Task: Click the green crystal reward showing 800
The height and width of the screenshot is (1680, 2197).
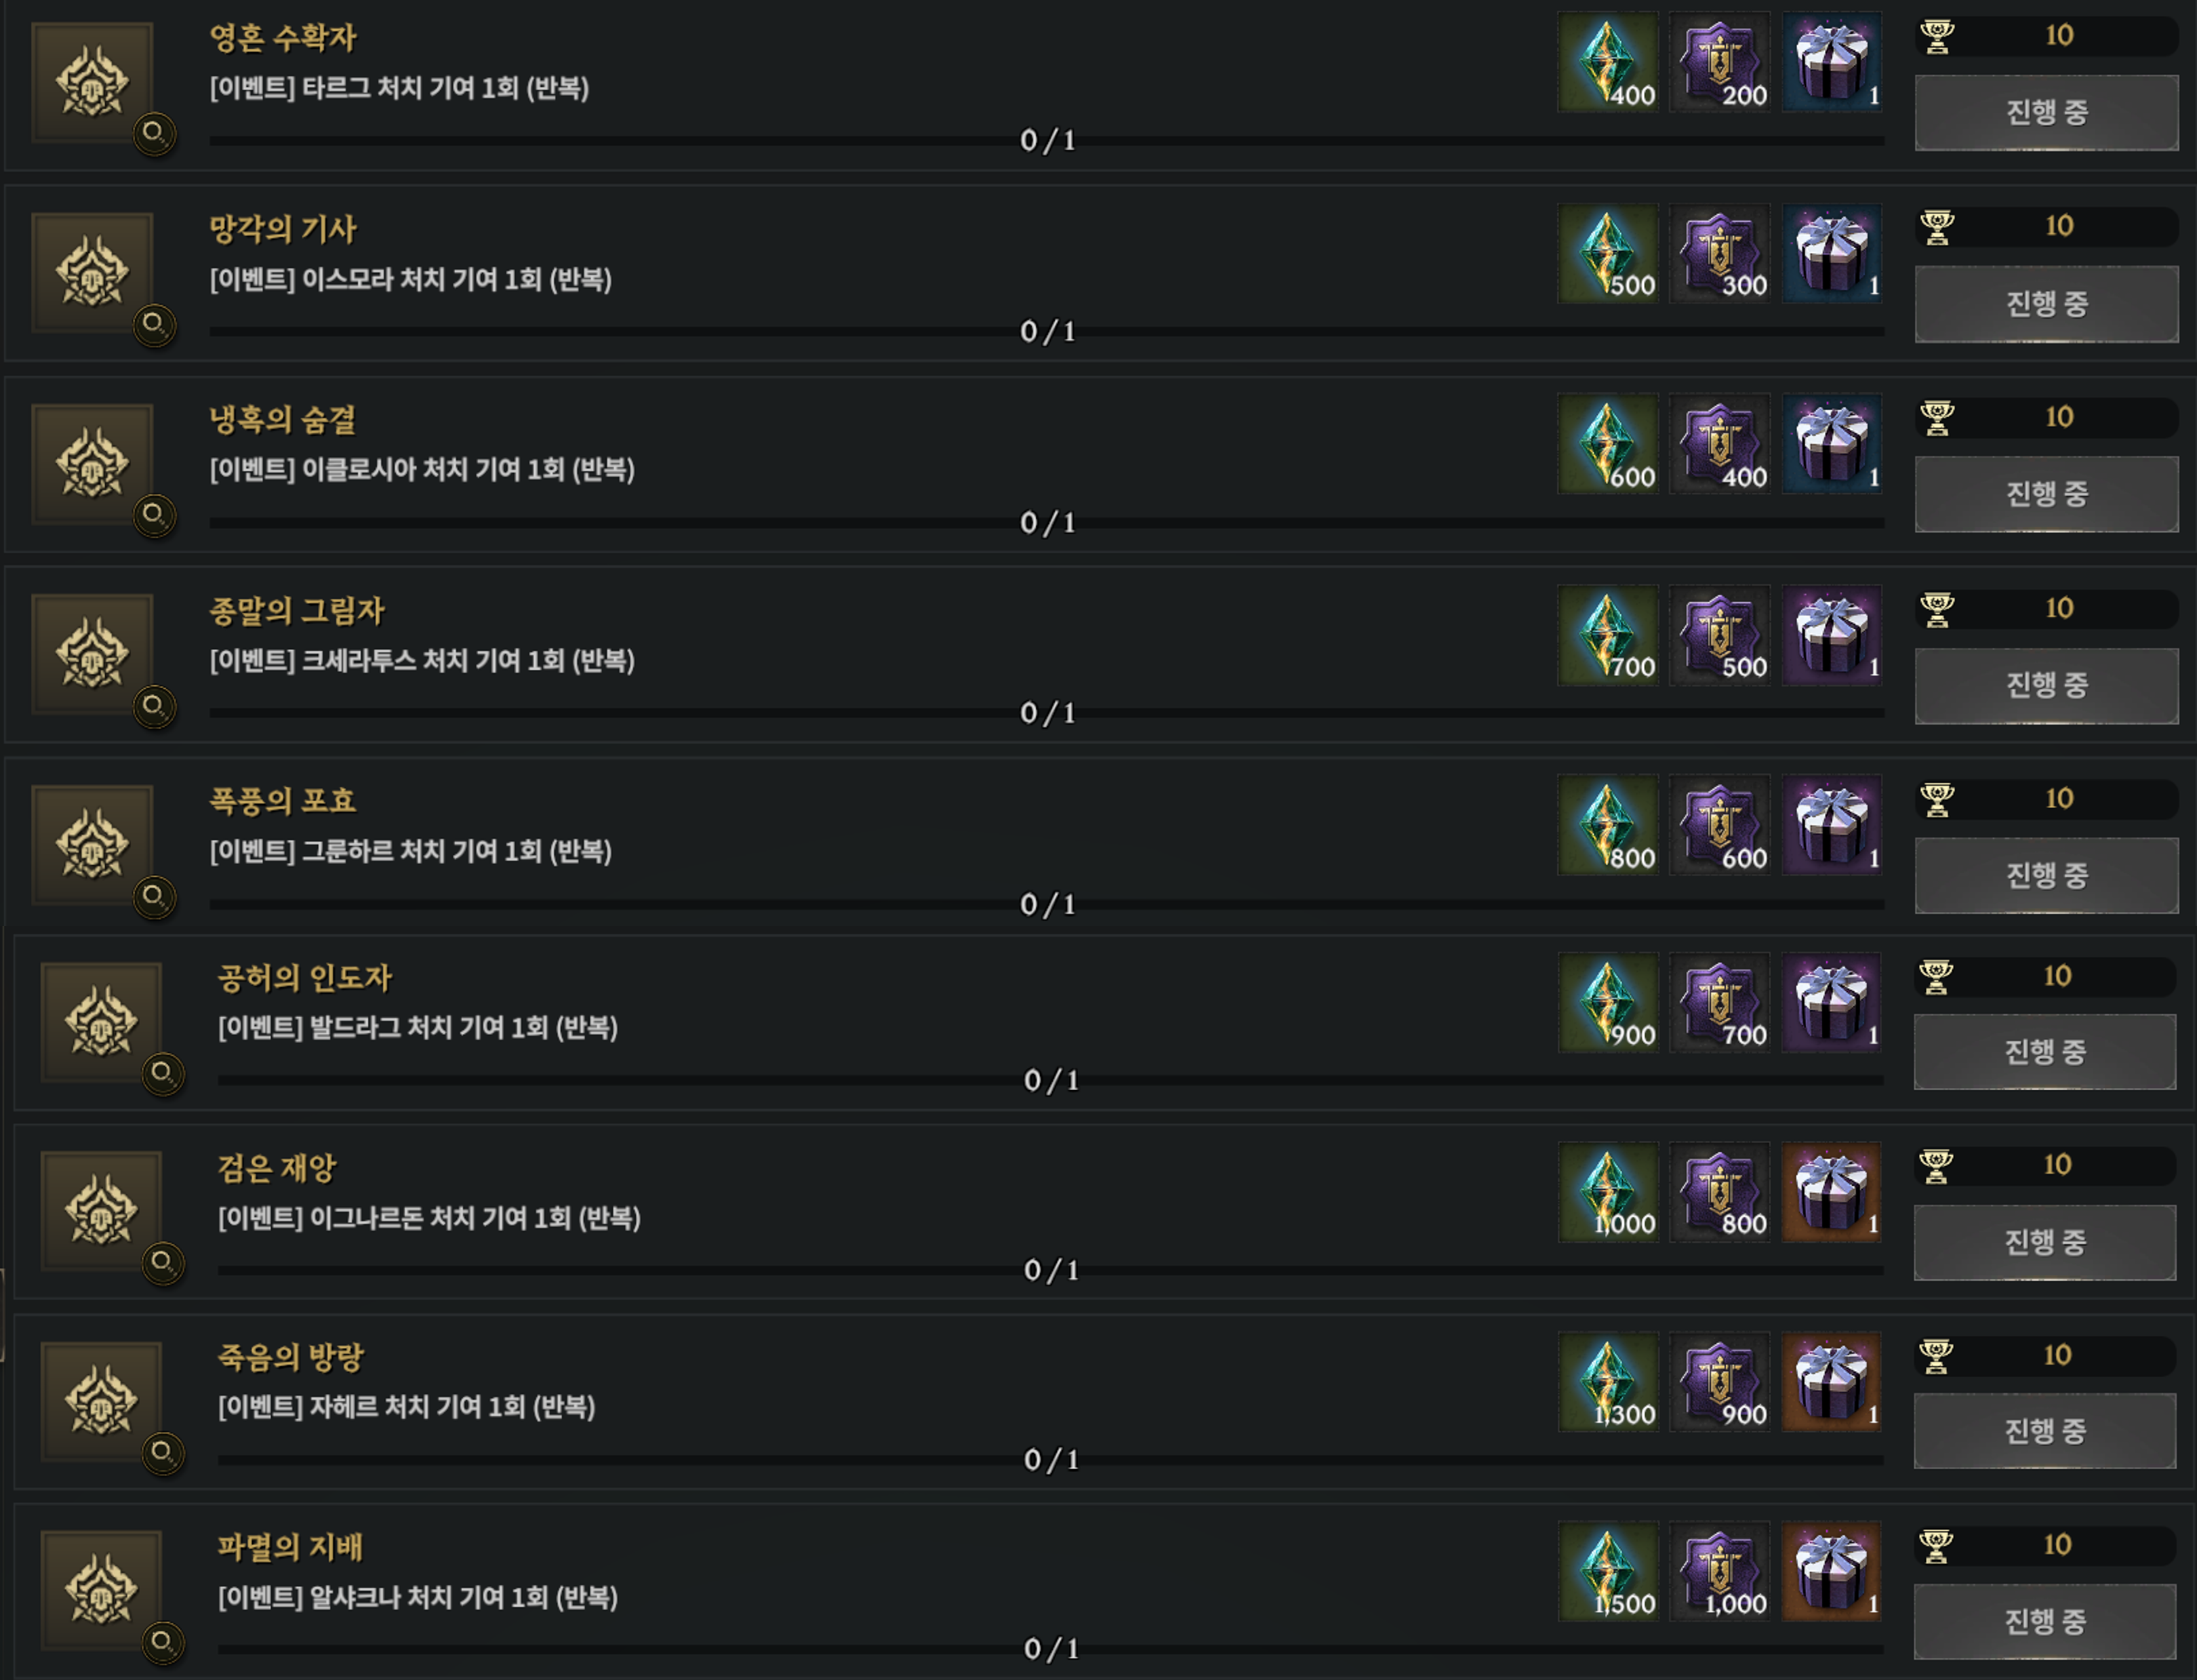Action: tap(1607, 825)
